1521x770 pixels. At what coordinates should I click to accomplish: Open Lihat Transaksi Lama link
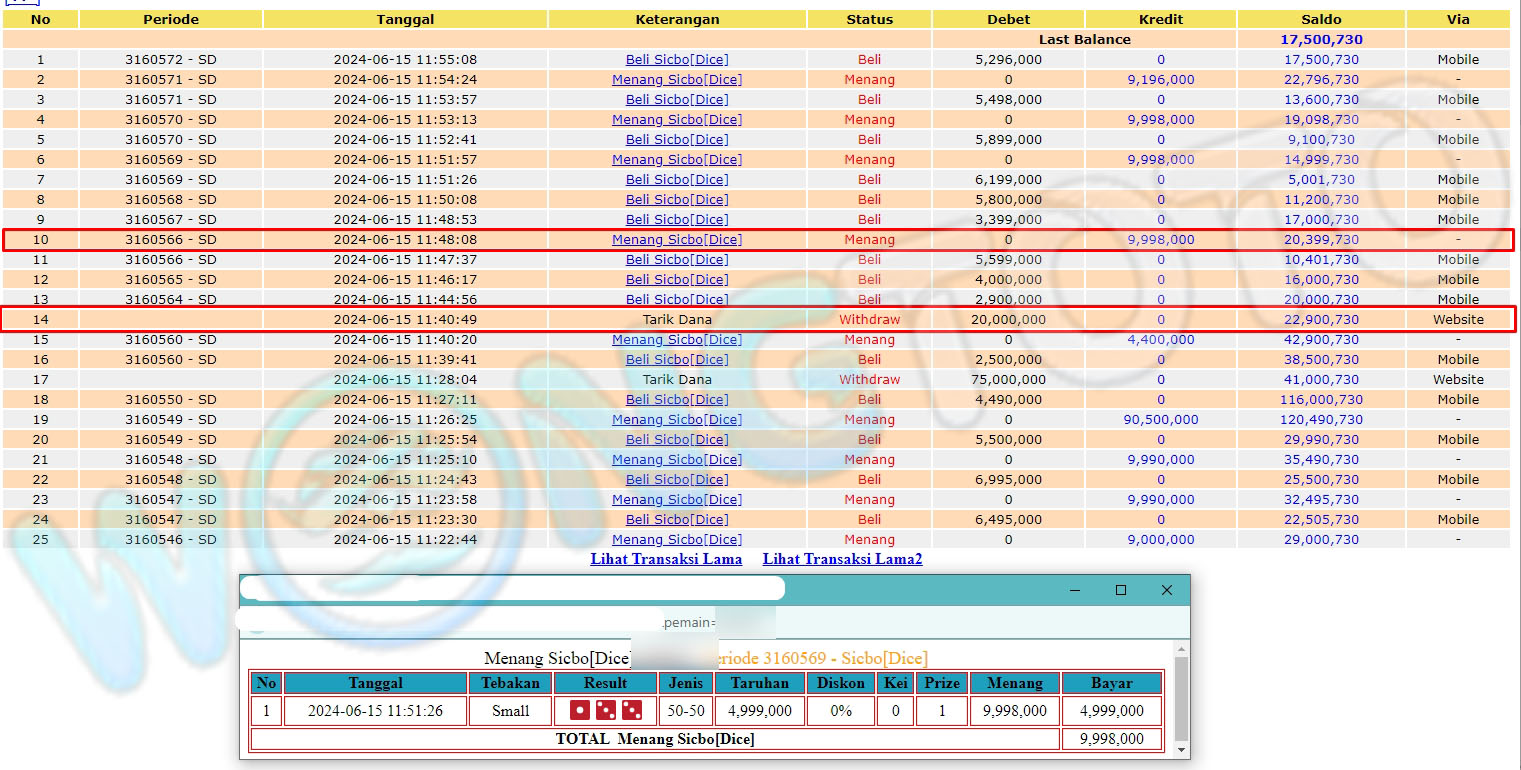coord(666,559)
